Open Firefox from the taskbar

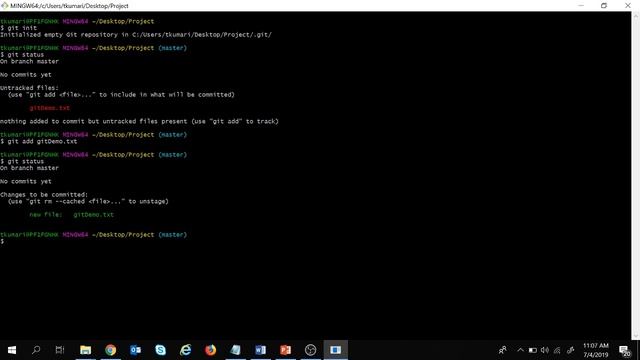point(211,350)
